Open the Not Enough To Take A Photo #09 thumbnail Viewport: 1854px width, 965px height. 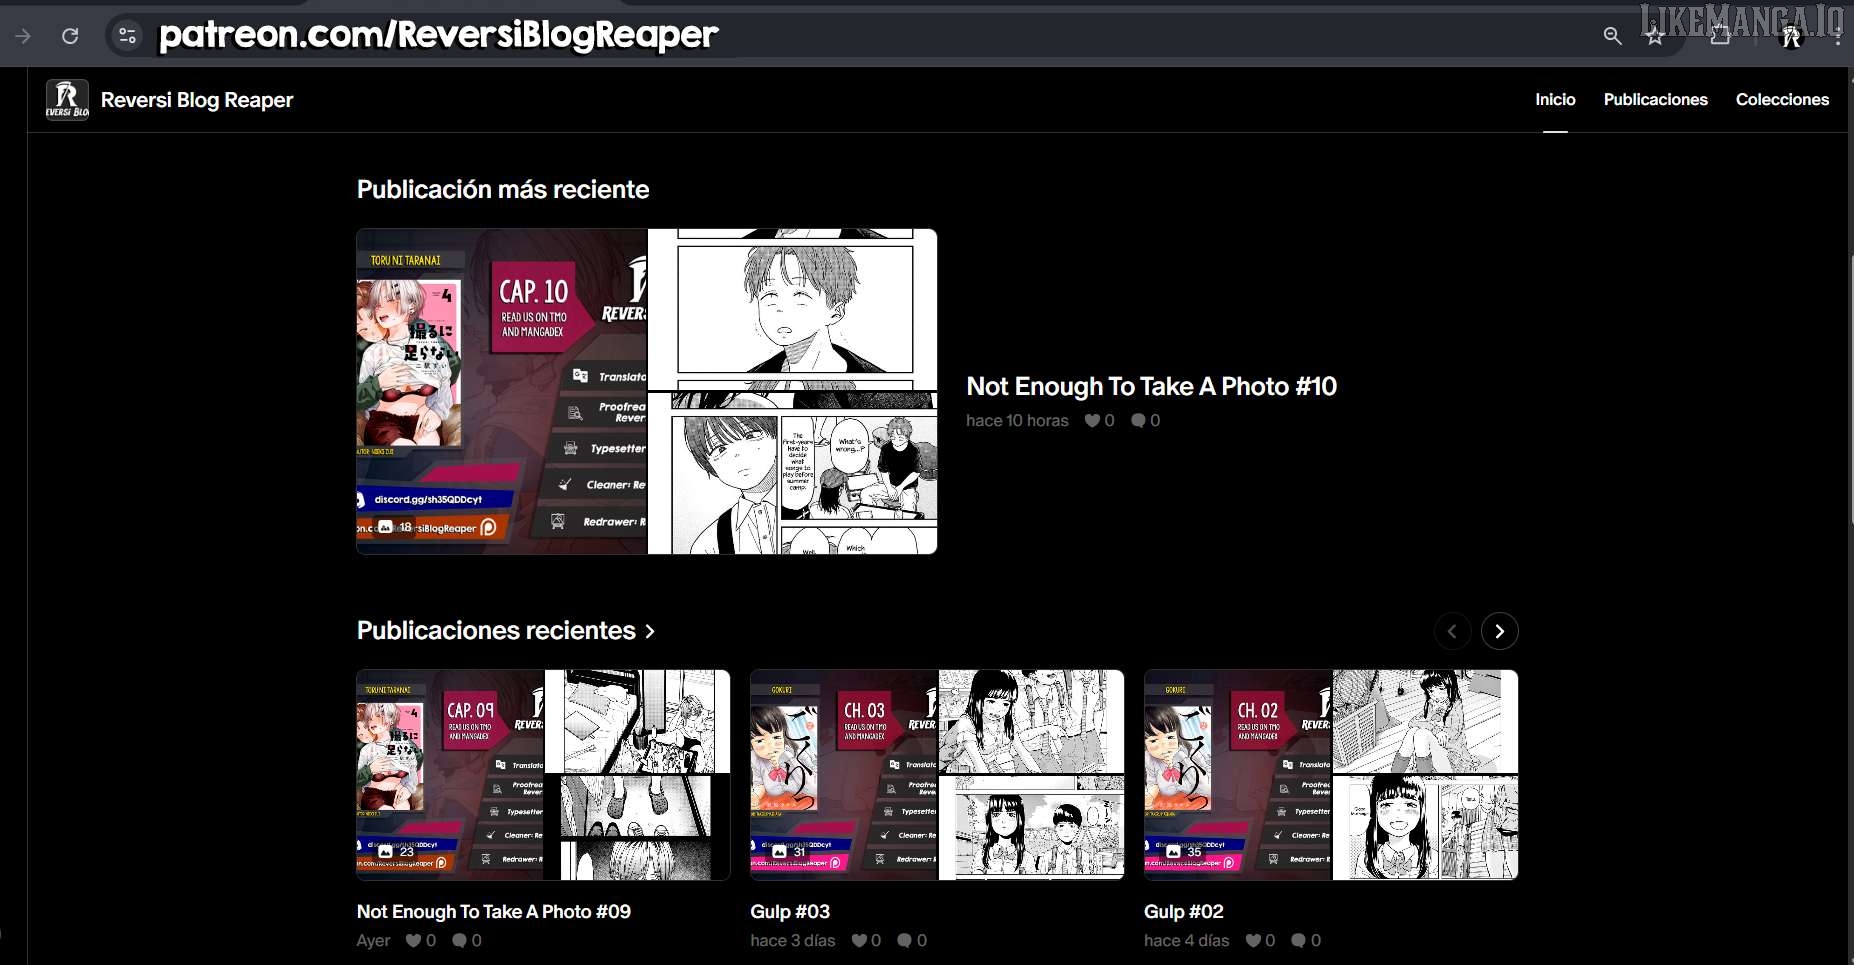(x=543, y=775)
